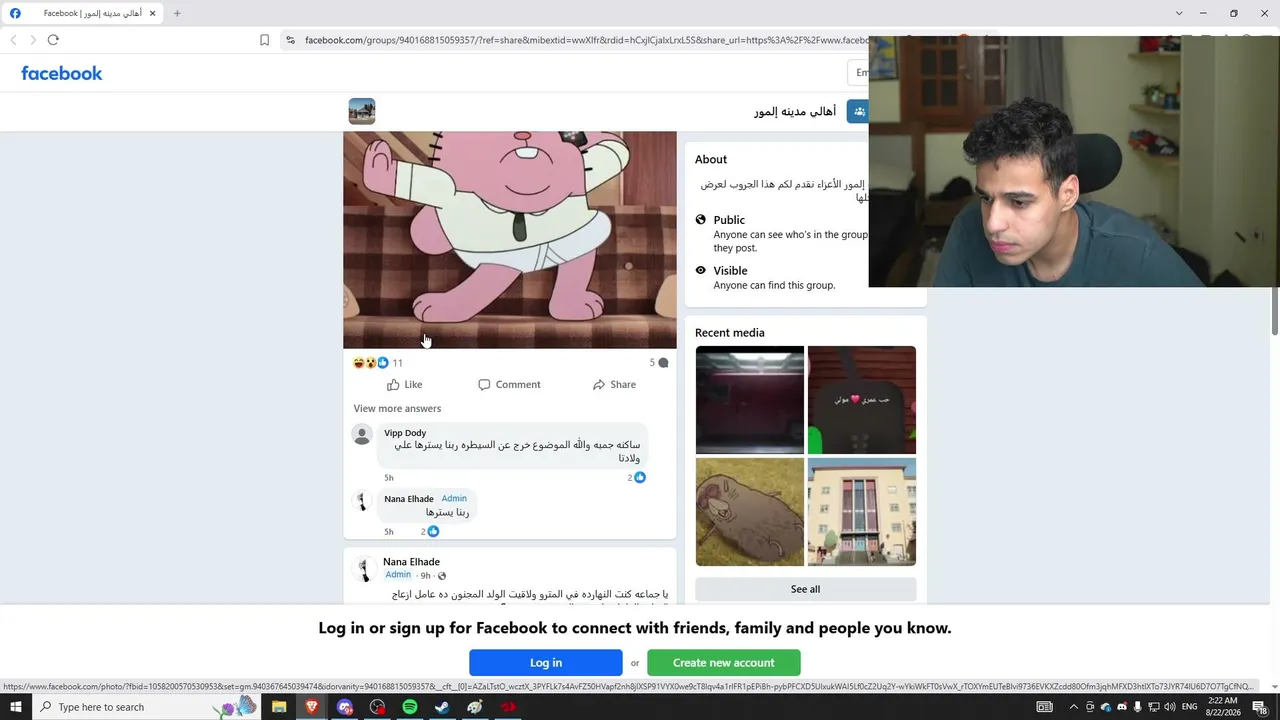Viewport: 1280px width, 720px height.
Task: Expand View more answers
Action: point(397,408)
